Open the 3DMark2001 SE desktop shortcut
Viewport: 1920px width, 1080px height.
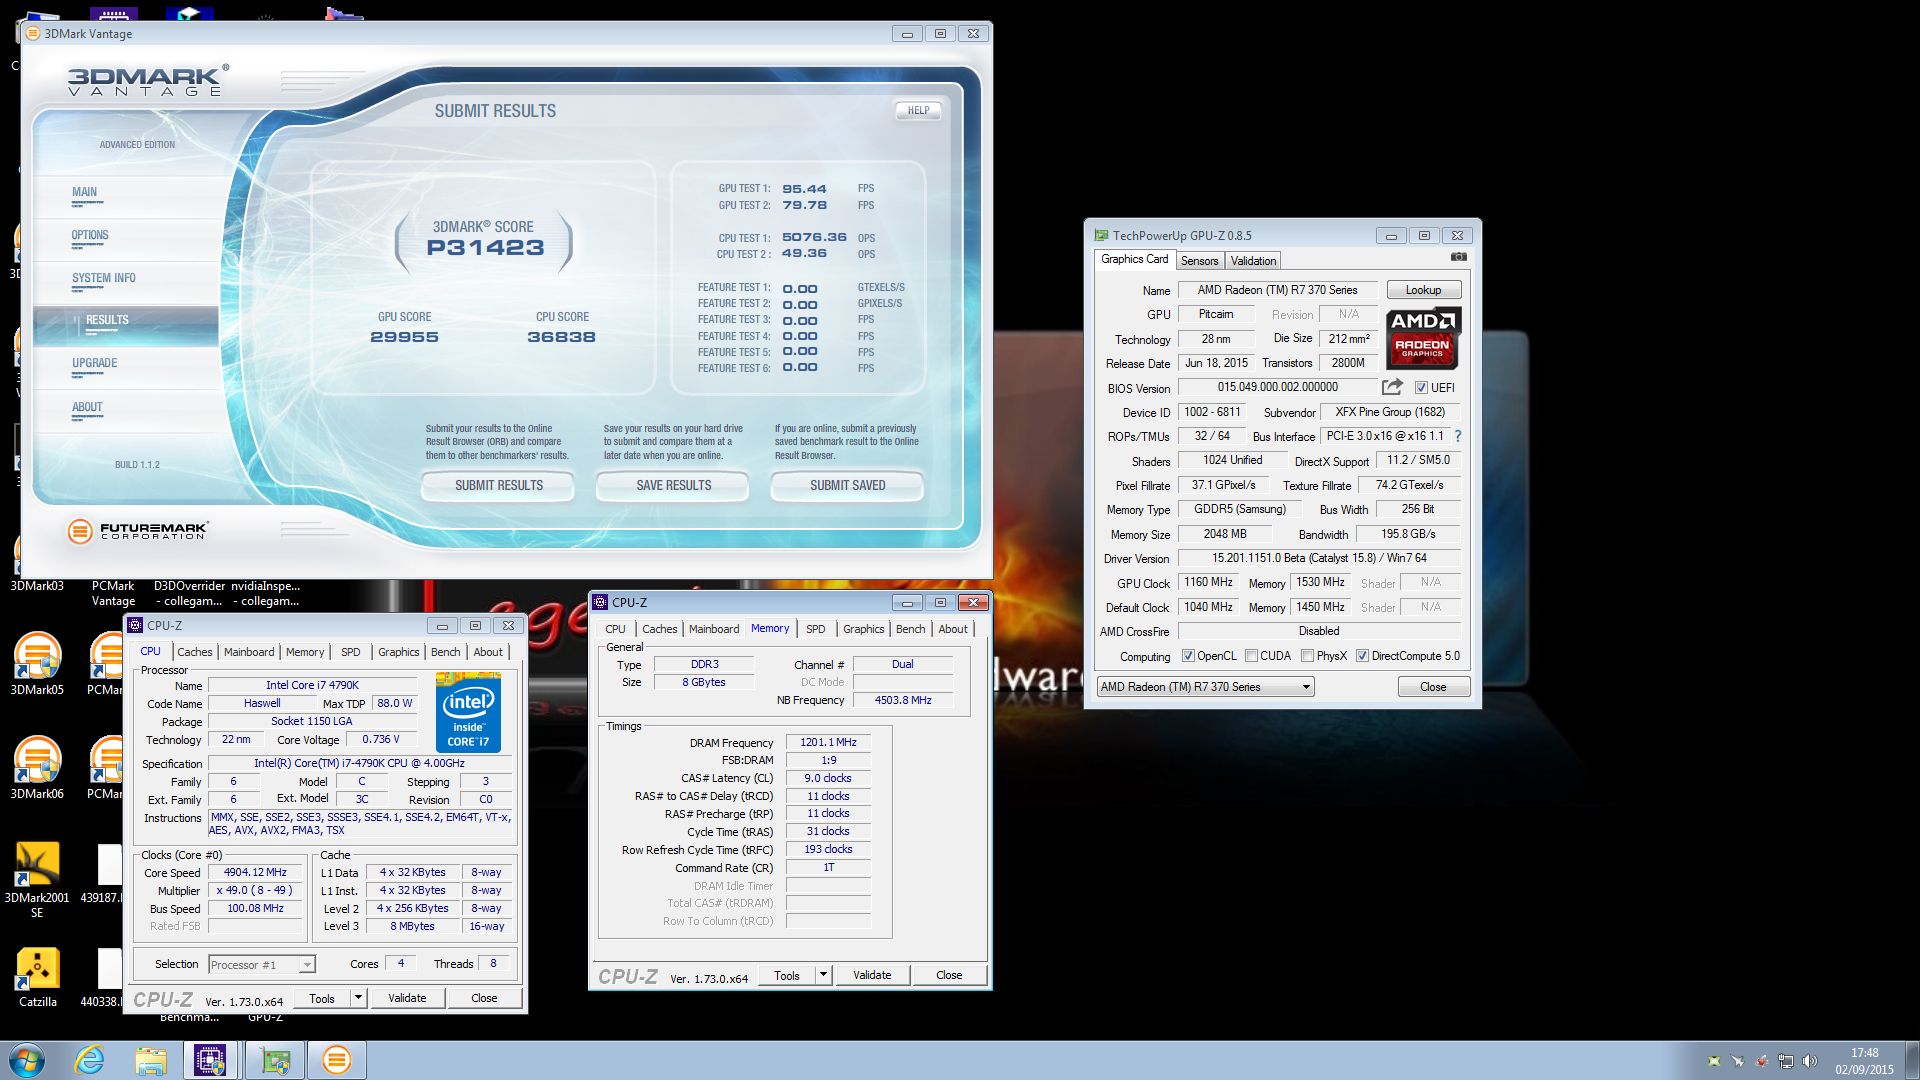37,880
